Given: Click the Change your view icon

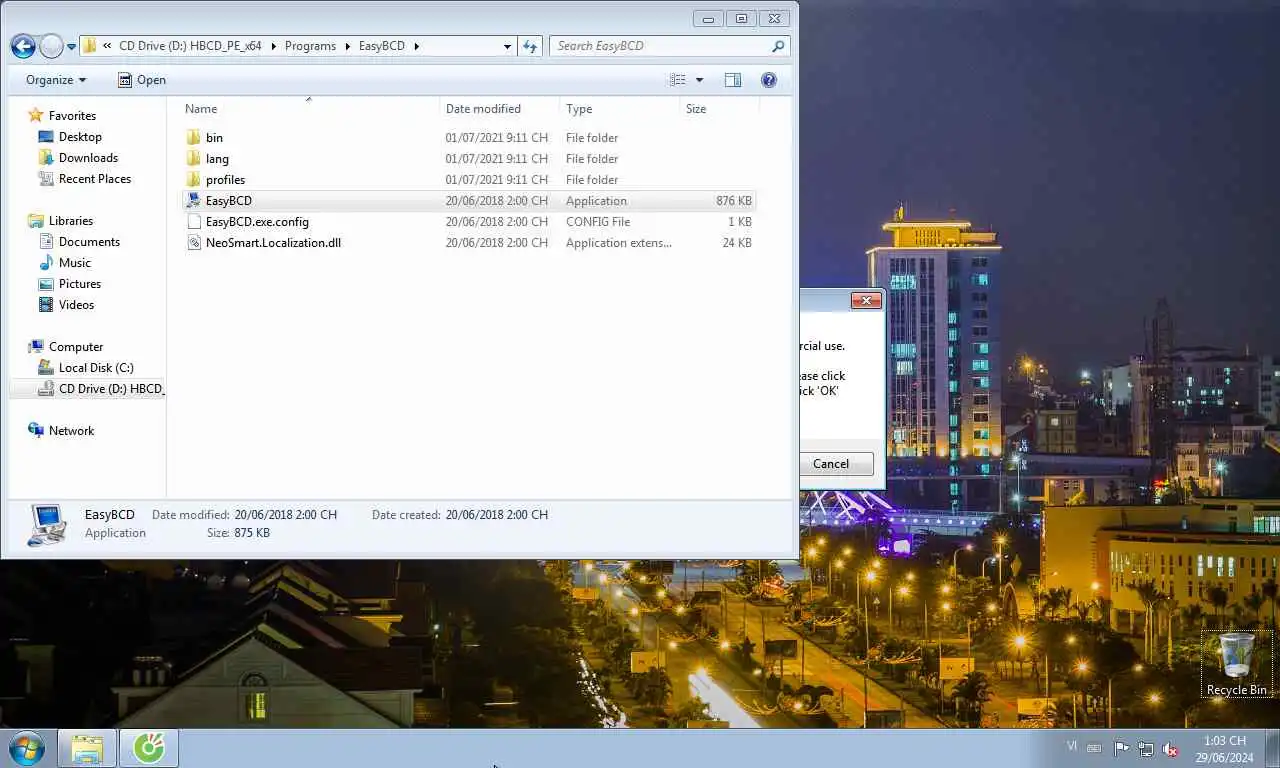Looking at the screenshot, I should (x=678, y=80).
